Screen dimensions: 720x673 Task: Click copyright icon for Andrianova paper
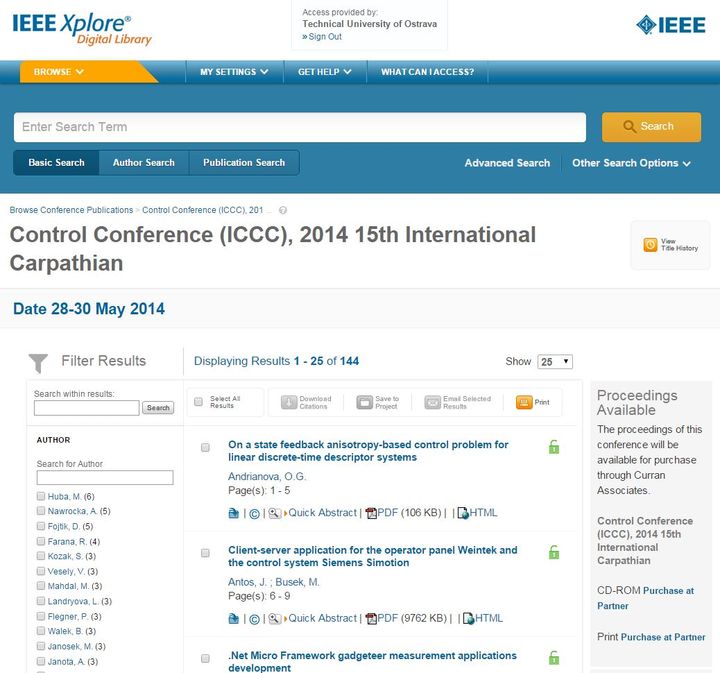tap(254, 514)
